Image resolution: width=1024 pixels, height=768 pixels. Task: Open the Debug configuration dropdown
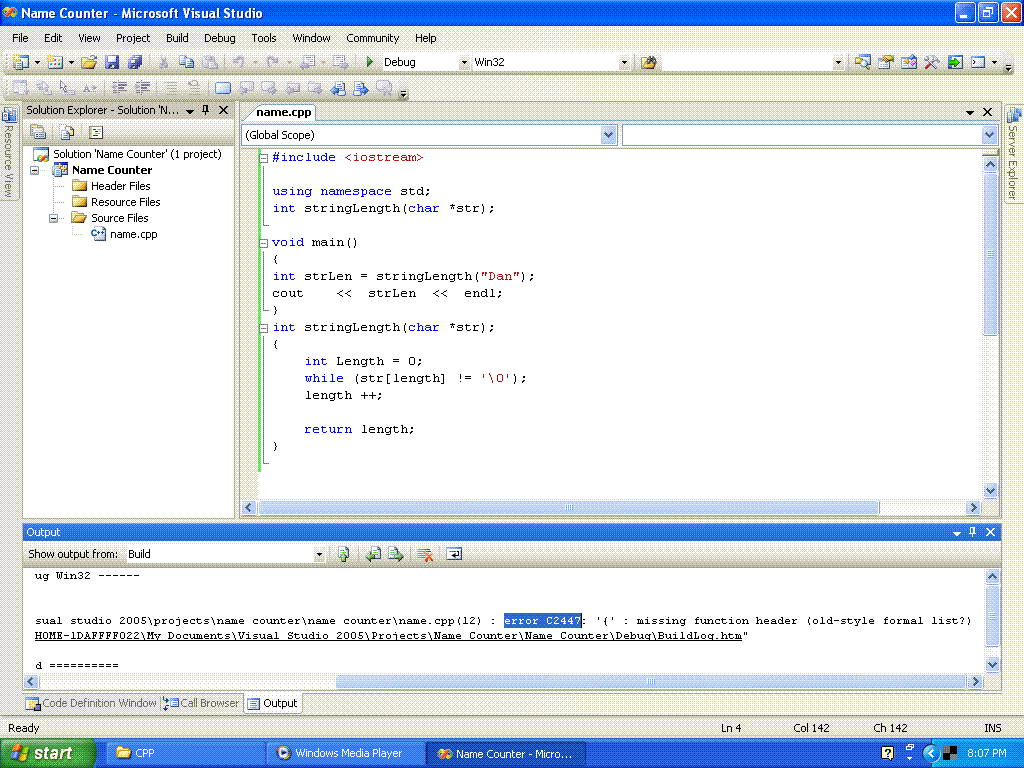pyautogui.click(x=464, y=62)
